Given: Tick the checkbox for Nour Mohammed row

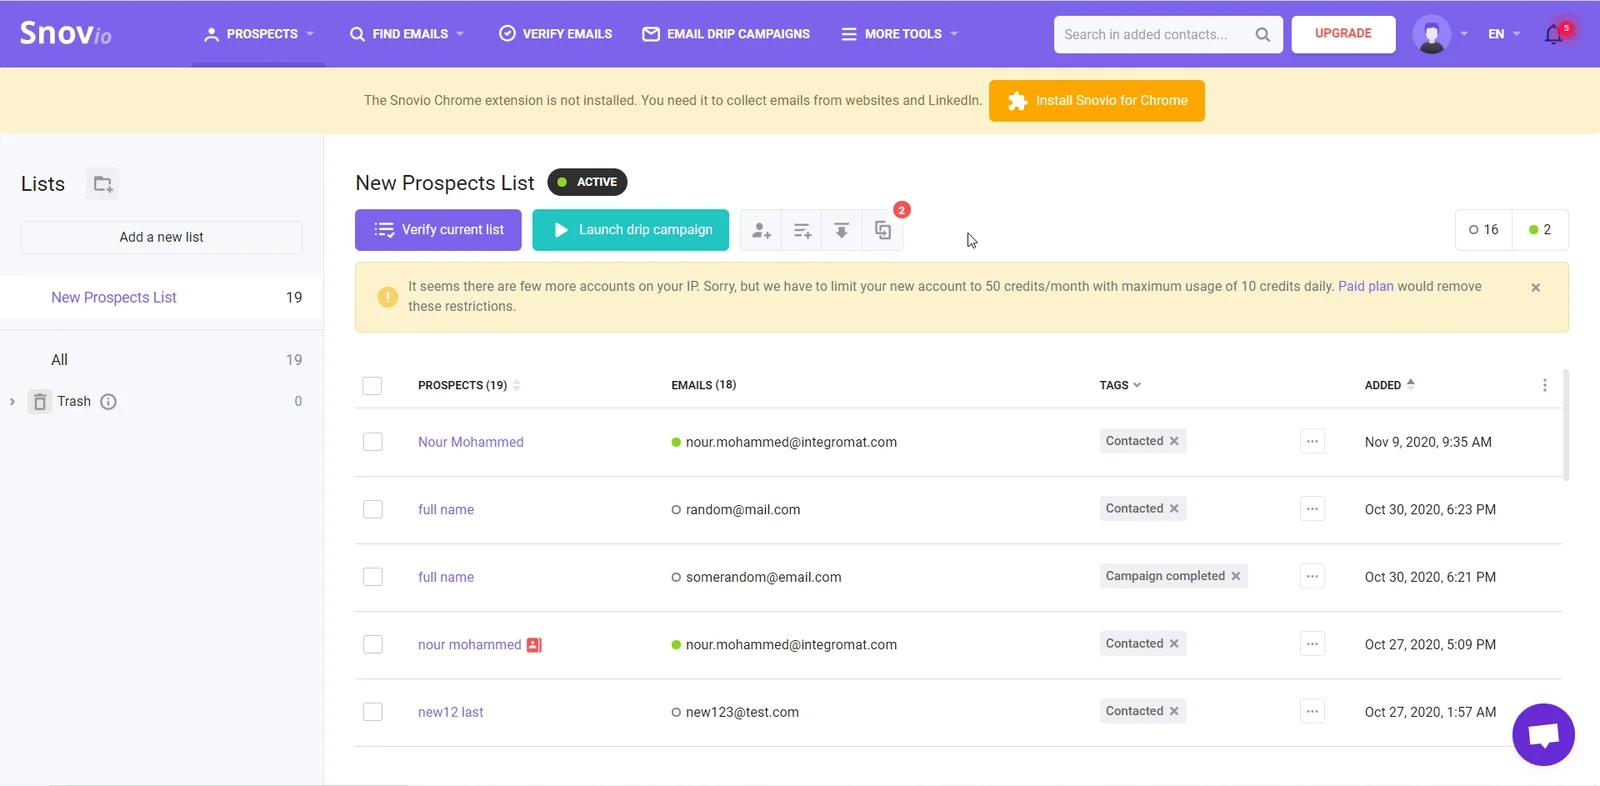Looking at the screenshot, I should click(x=373, y=442).
